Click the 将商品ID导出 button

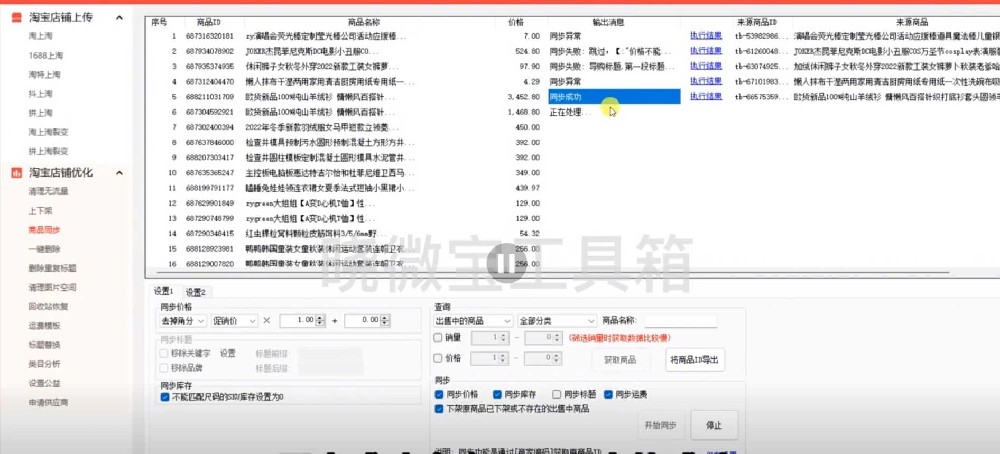coord(695,360)
